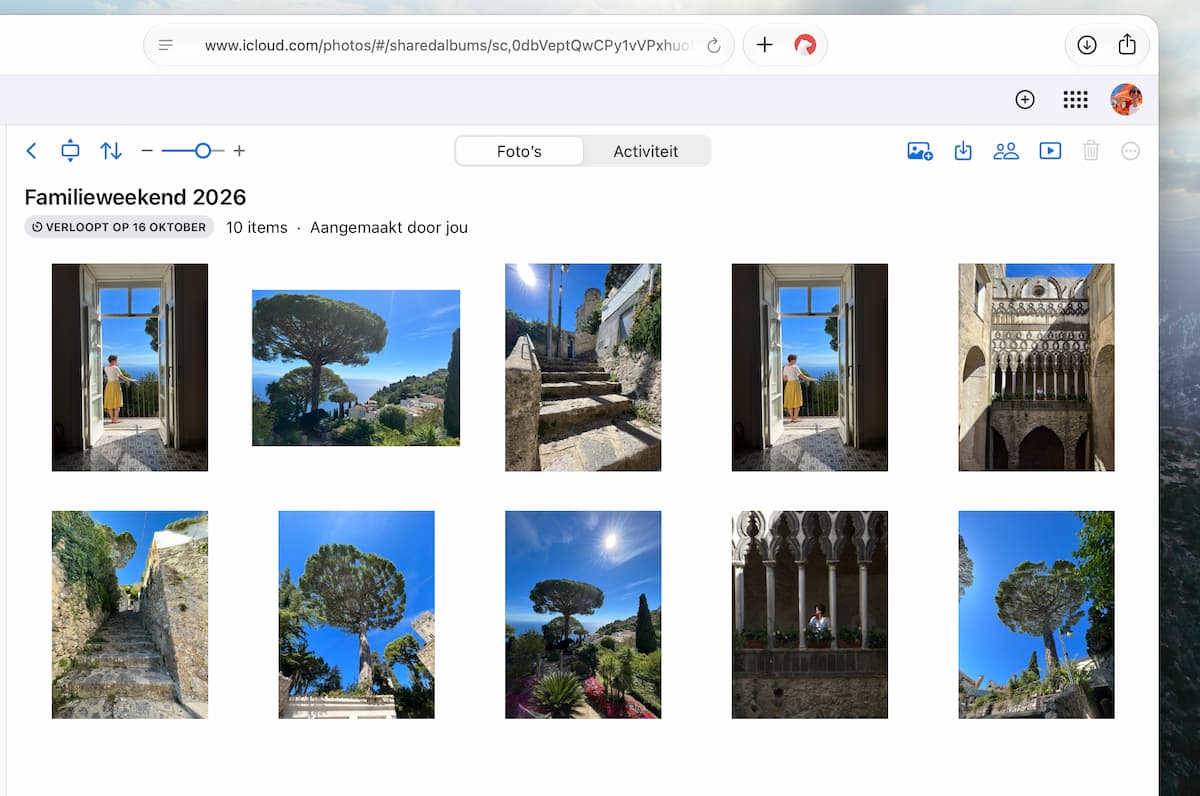Click the Familieweekend 2026 album title

pos(135,197)
